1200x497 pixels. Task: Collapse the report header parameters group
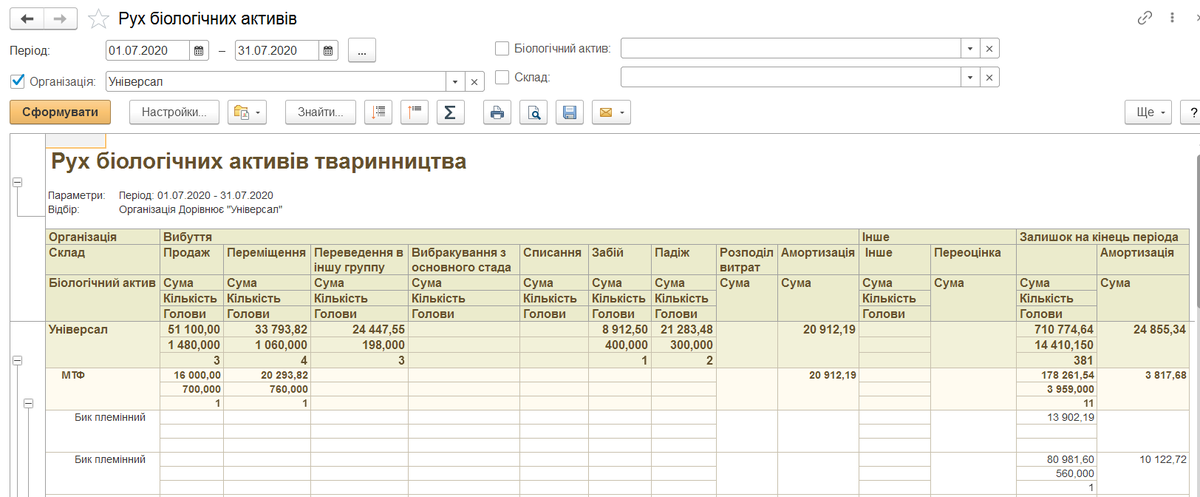pyautogui.click(x=17, y=183)
